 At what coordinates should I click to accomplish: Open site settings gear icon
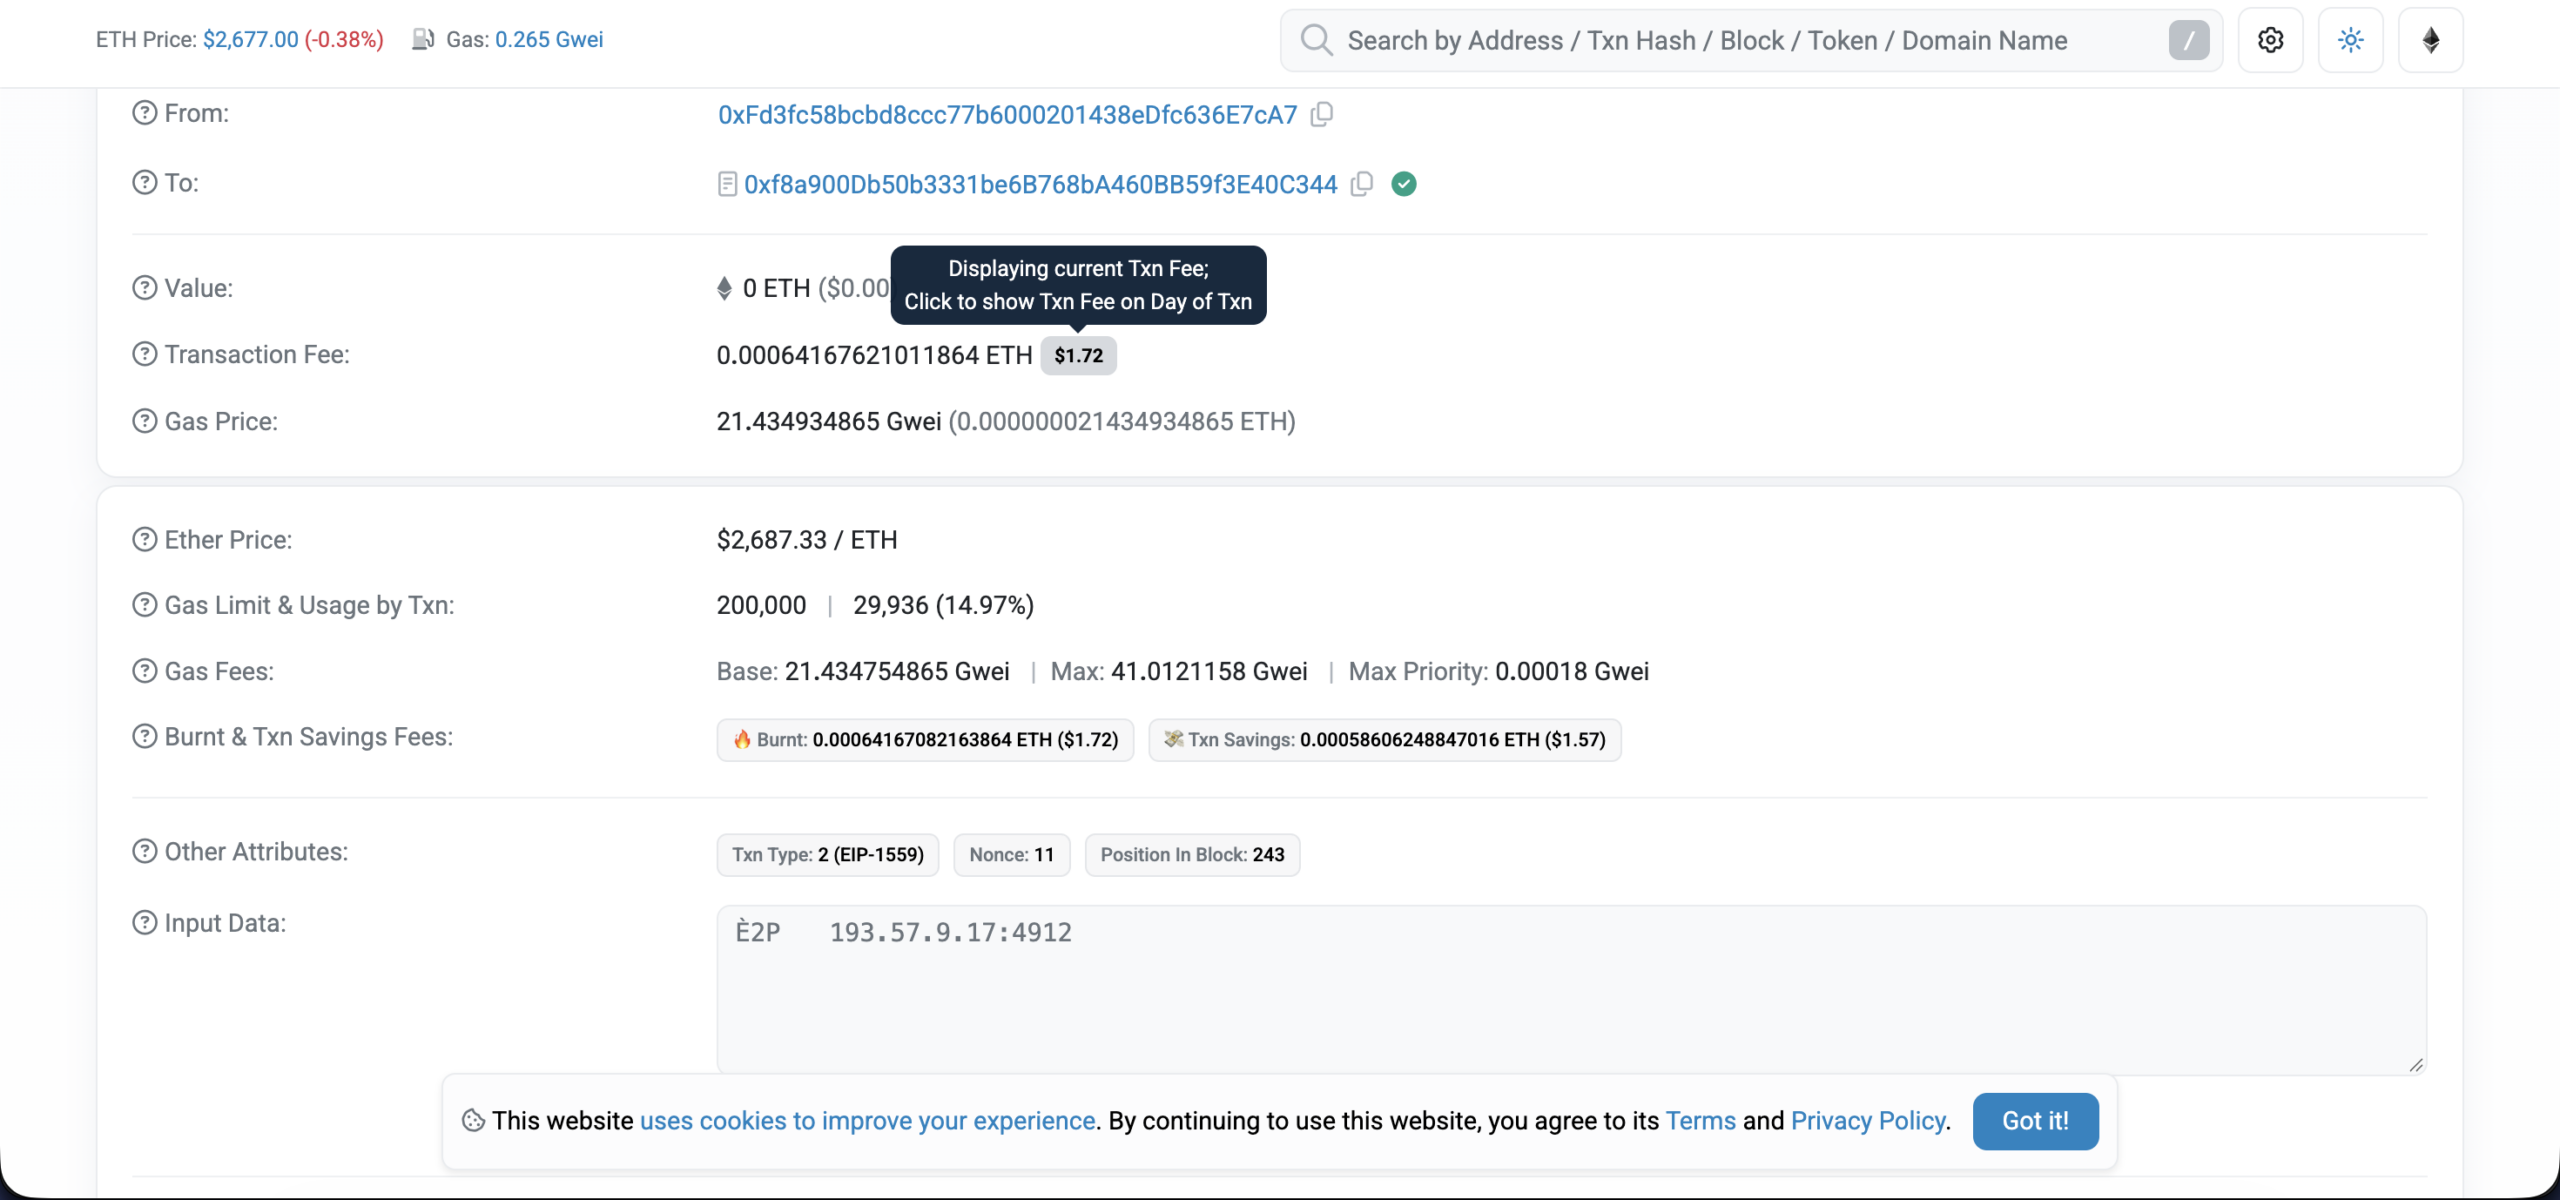pos(2270,40)
